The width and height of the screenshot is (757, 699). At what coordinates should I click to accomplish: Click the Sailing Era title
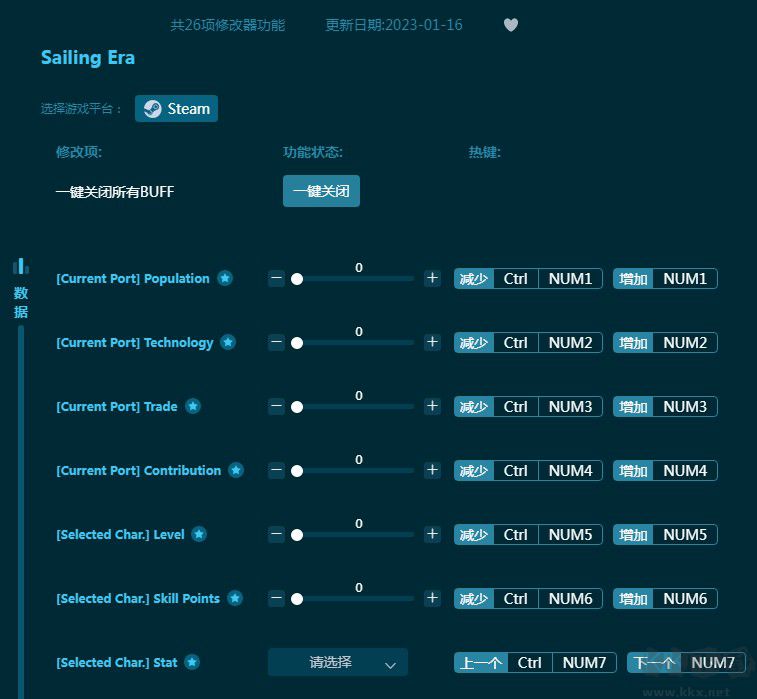tap(88, 58)
